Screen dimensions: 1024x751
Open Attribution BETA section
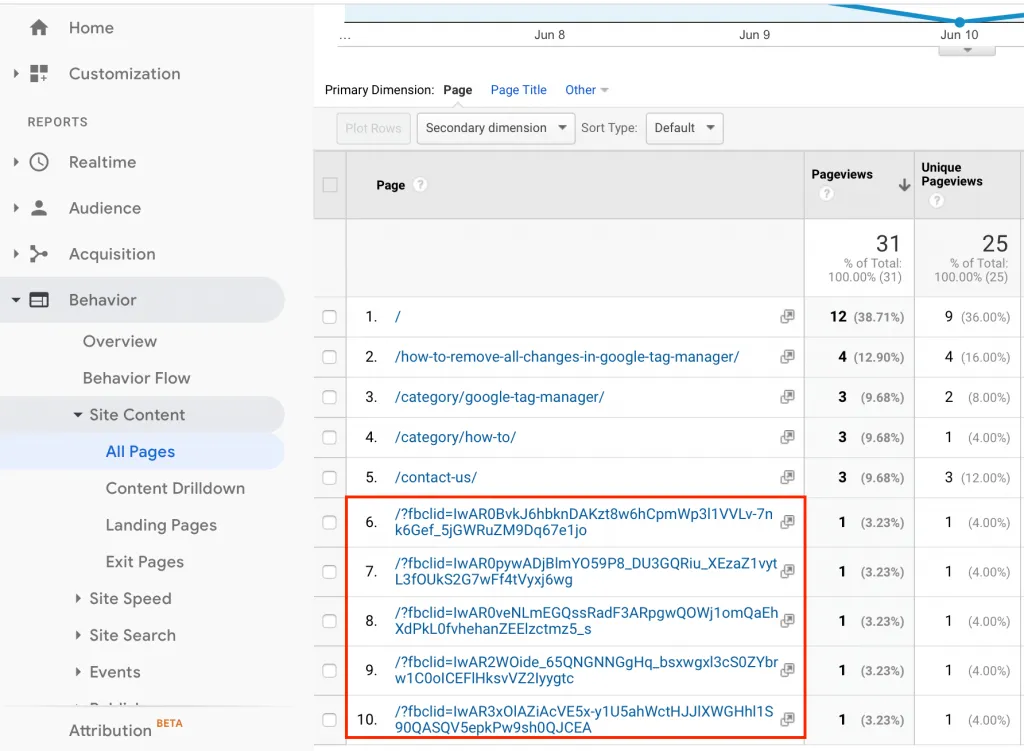[x=125, y=729]
